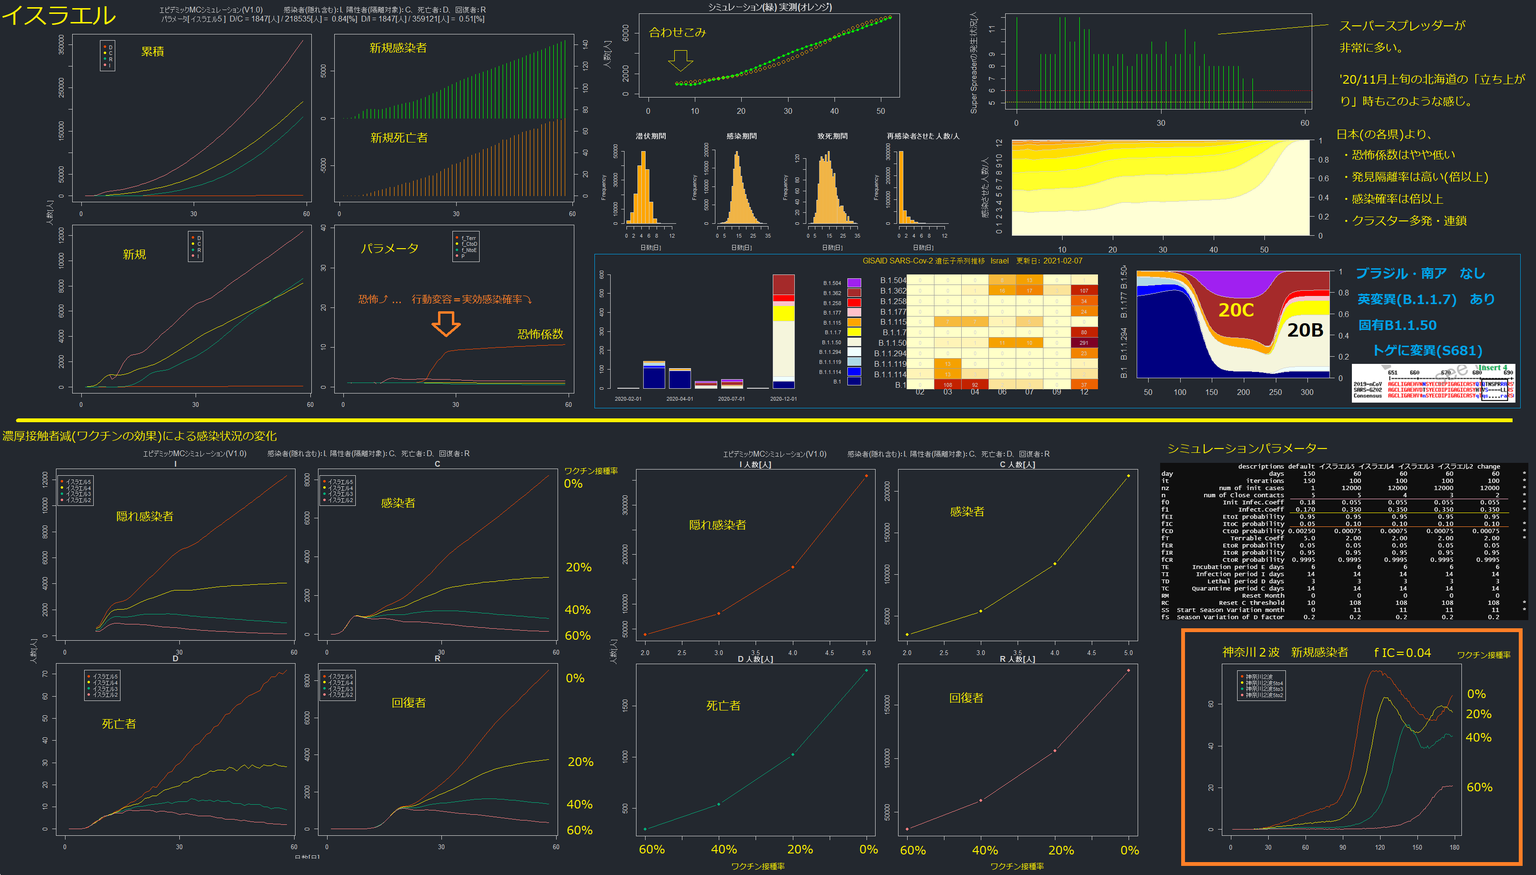Select the シミュレーションパラメーター heading
The image size is (1536, 875).
1247,448
